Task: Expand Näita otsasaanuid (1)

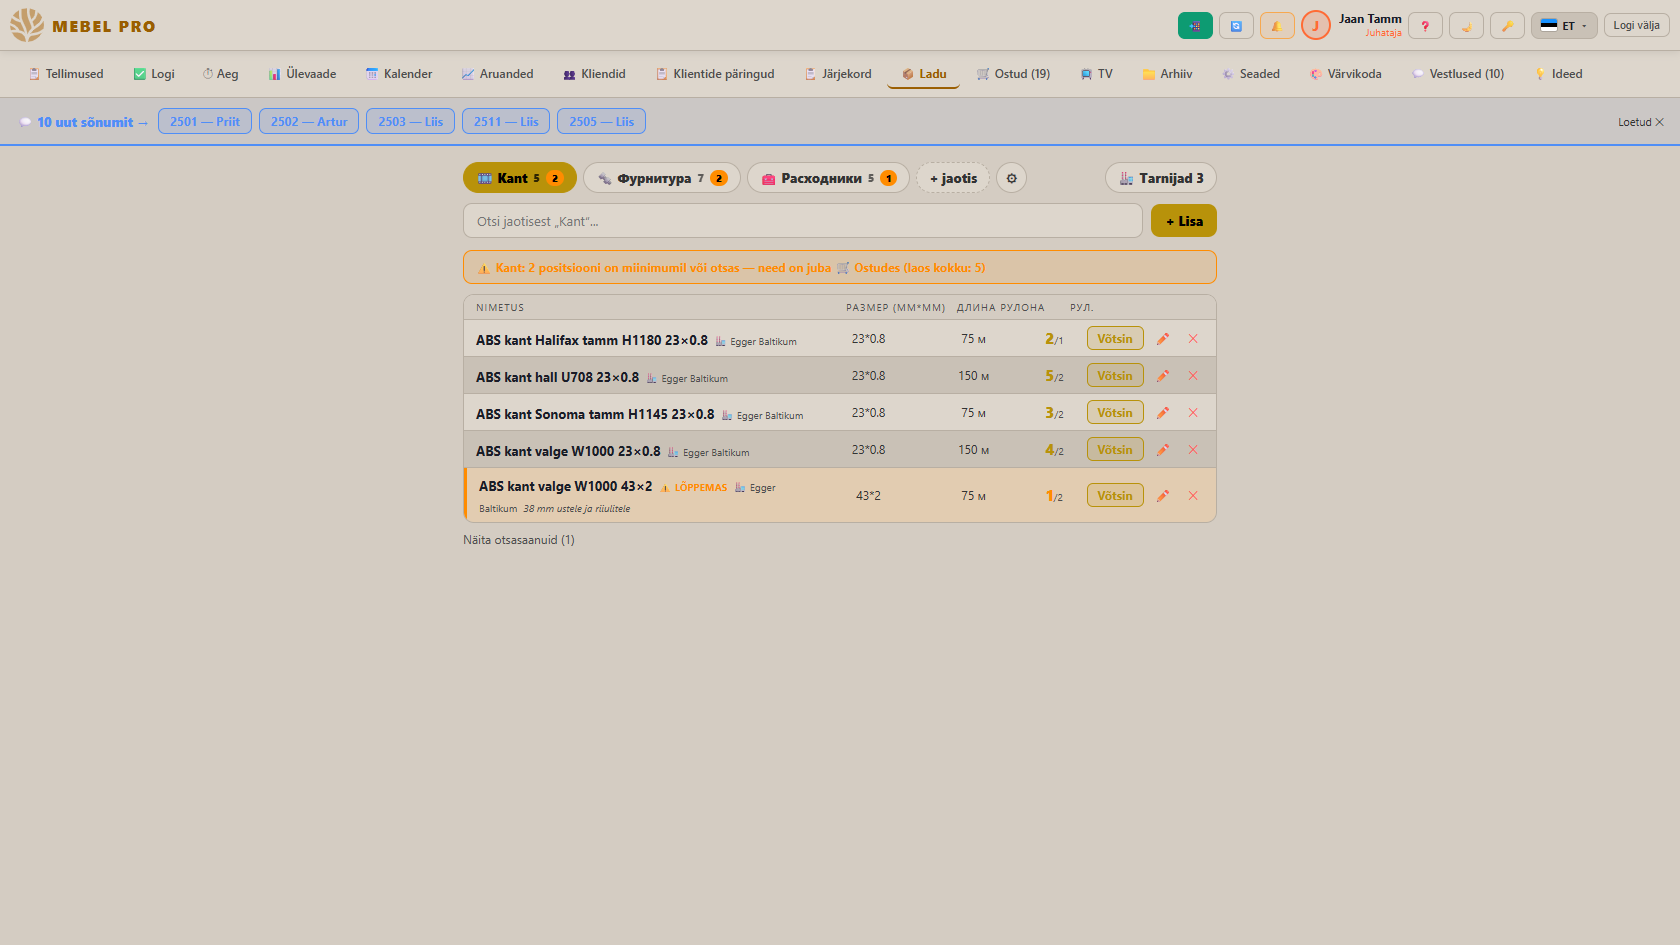Action: (x=519, y=540)
